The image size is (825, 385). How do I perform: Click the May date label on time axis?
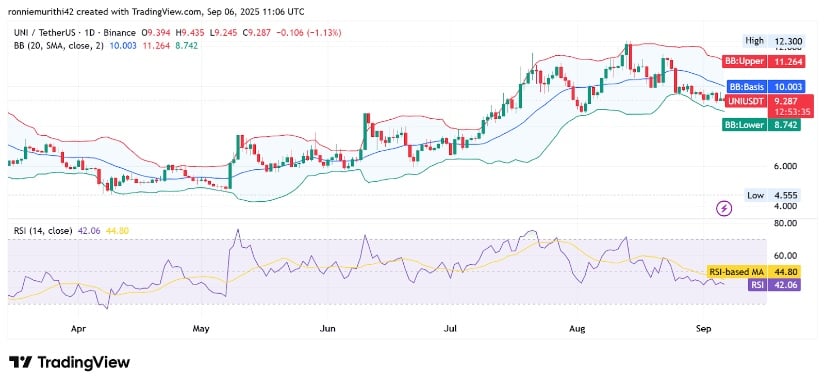click(x=202, y=329)
